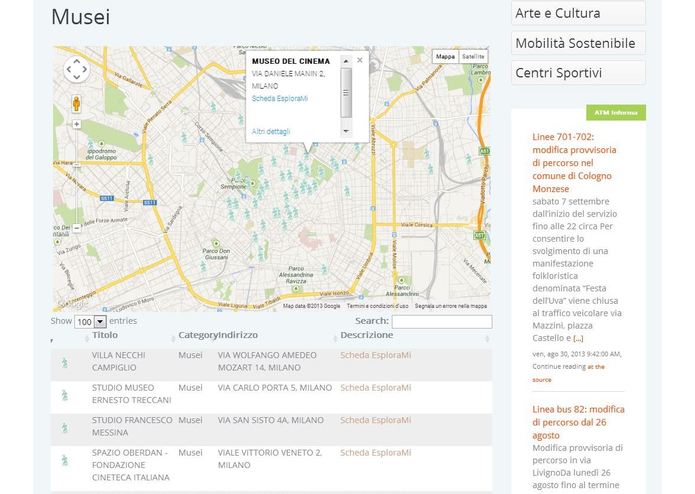Click the map zoom slider handle

[x=77, y=165]
